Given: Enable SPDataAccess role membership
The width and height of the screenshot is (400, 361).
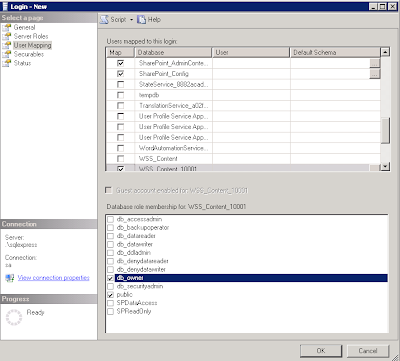Looking at the screenshot, I should click(110, 303).
